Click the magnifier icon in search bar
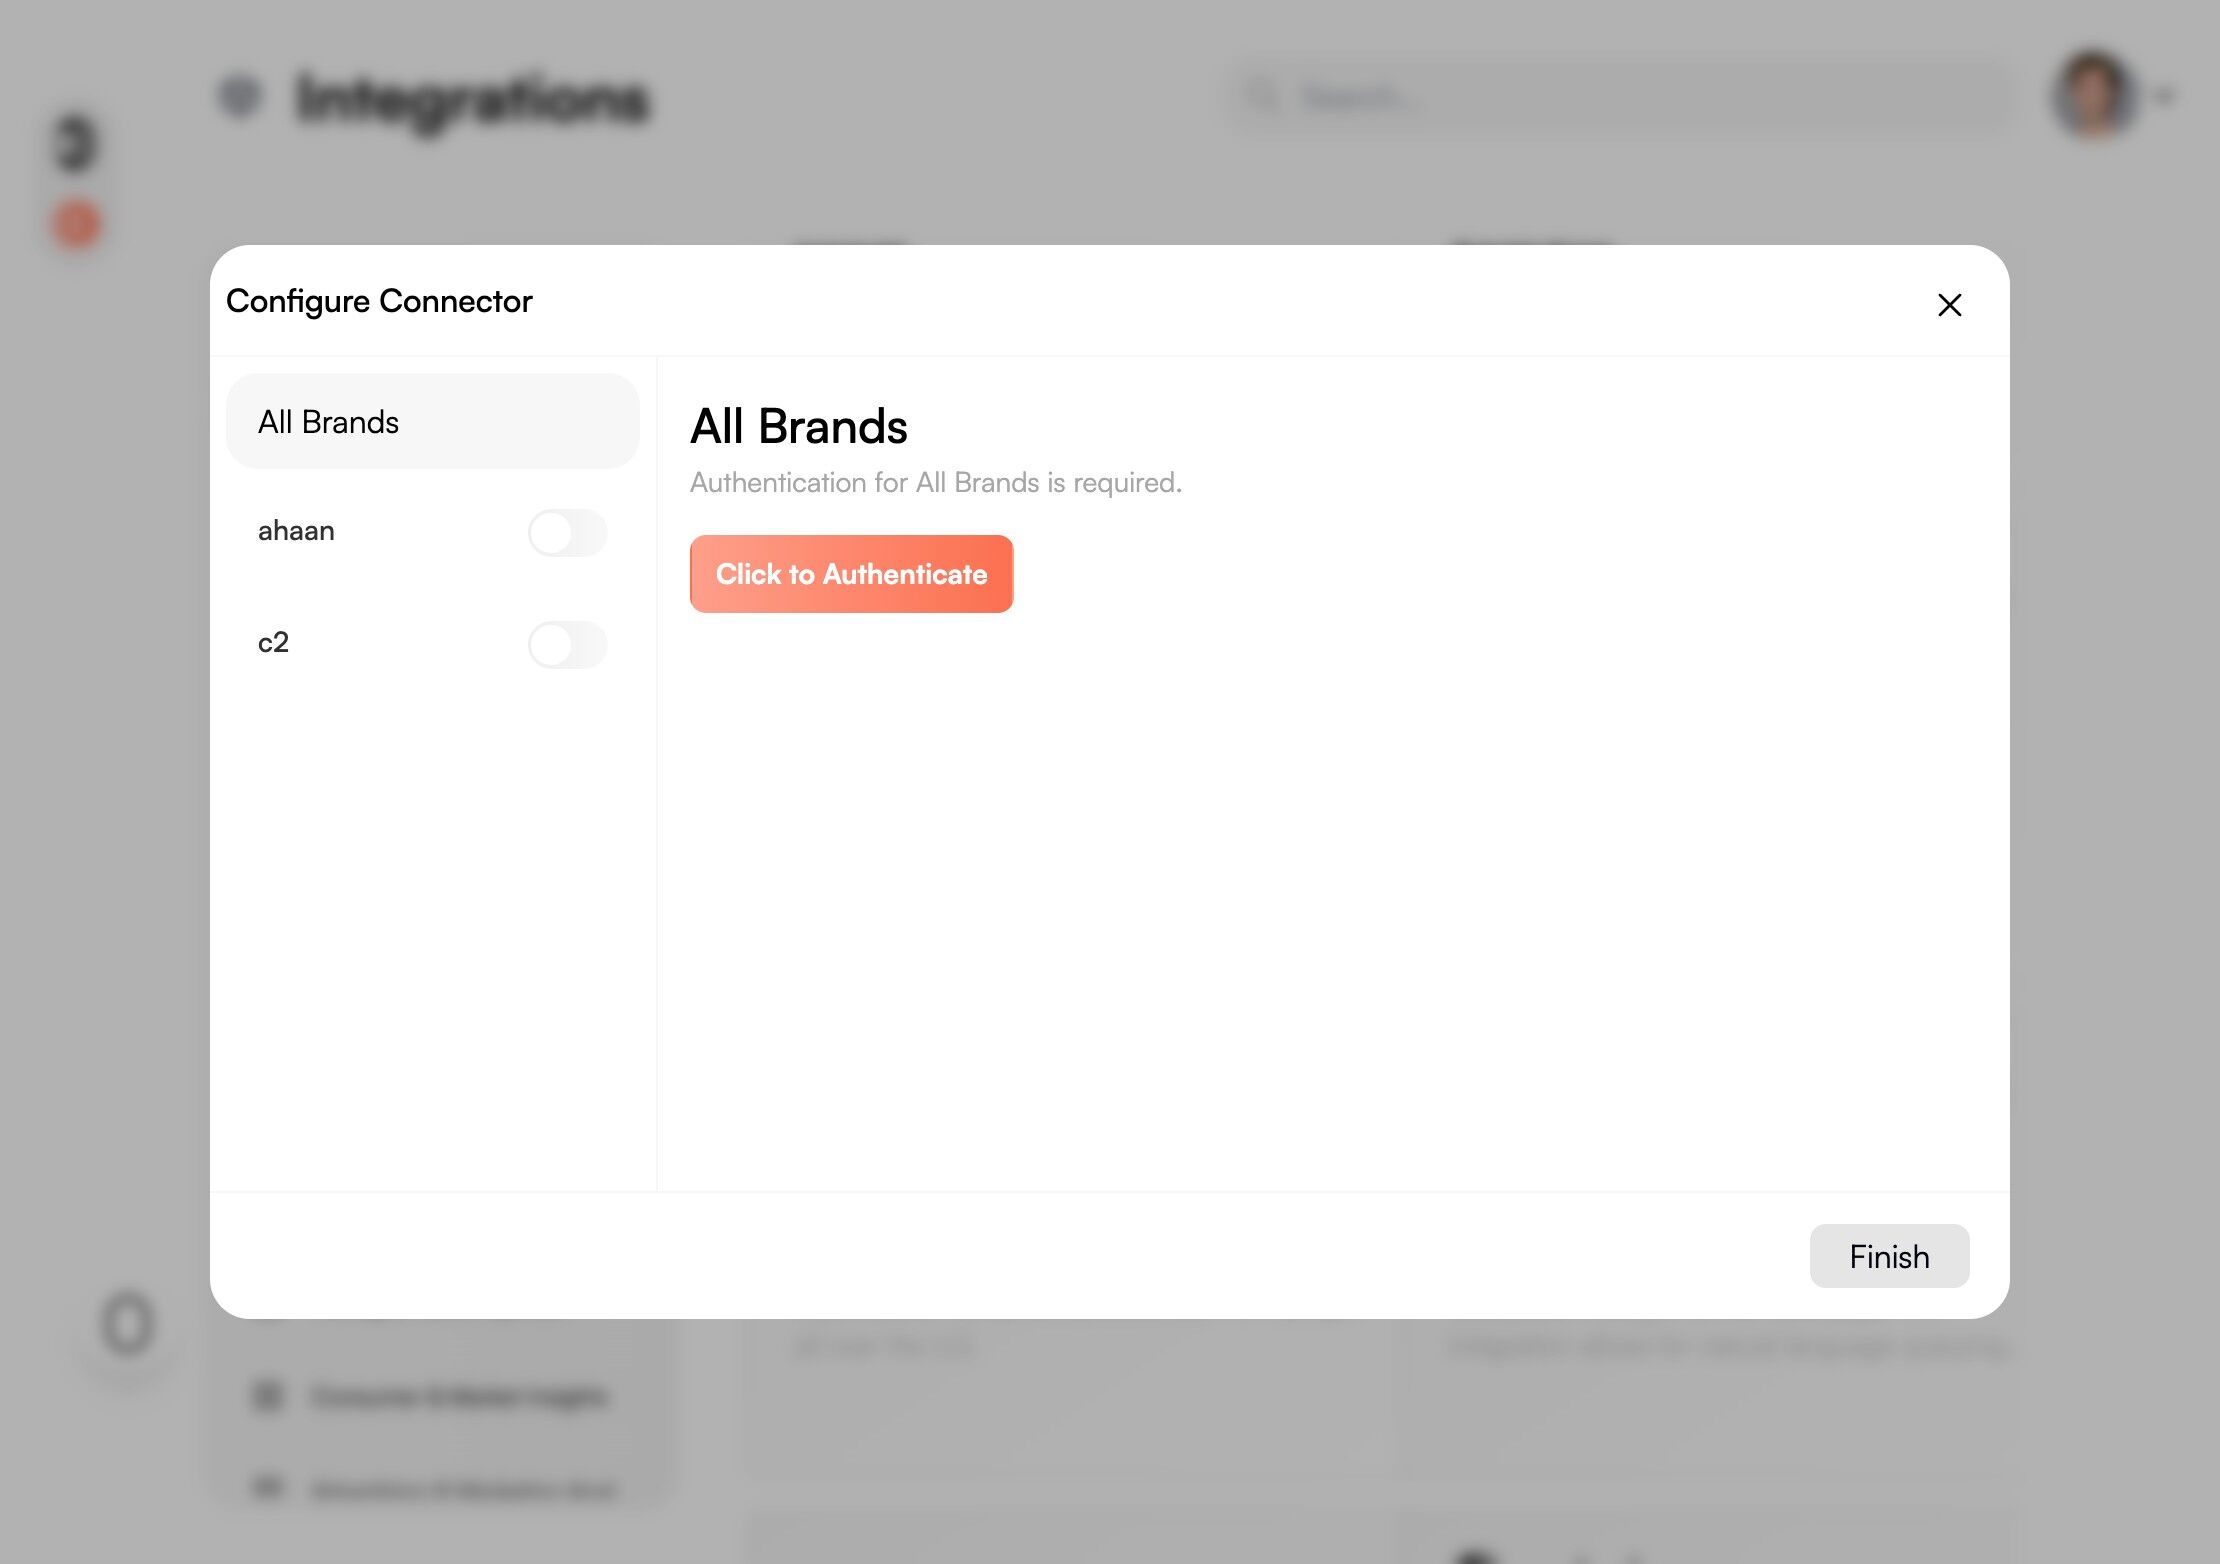The height and width of the screenshot is (1564, 2220). click(x=1263, y=96)
